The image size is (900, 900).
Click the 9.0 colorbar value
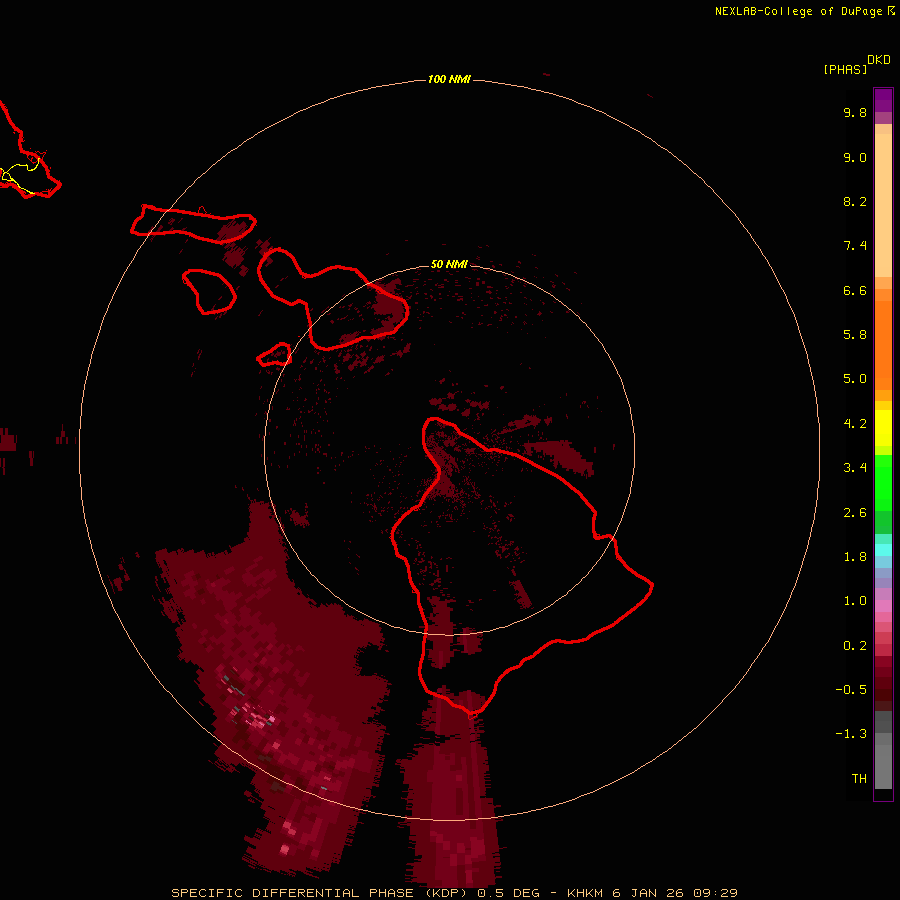[x=855, y=157]
